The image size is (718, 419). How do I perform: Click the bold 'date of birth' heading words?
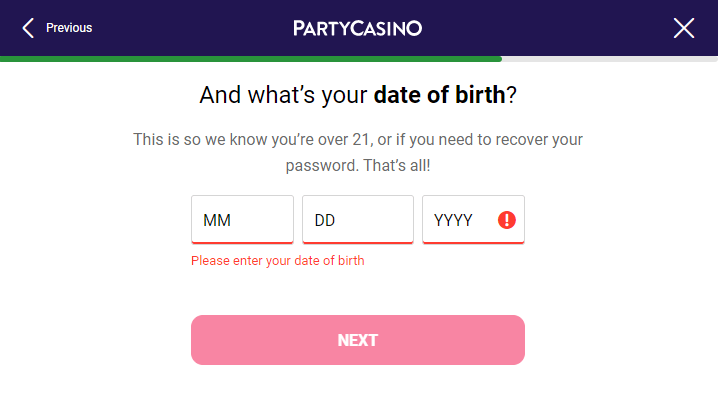(439, 95)
